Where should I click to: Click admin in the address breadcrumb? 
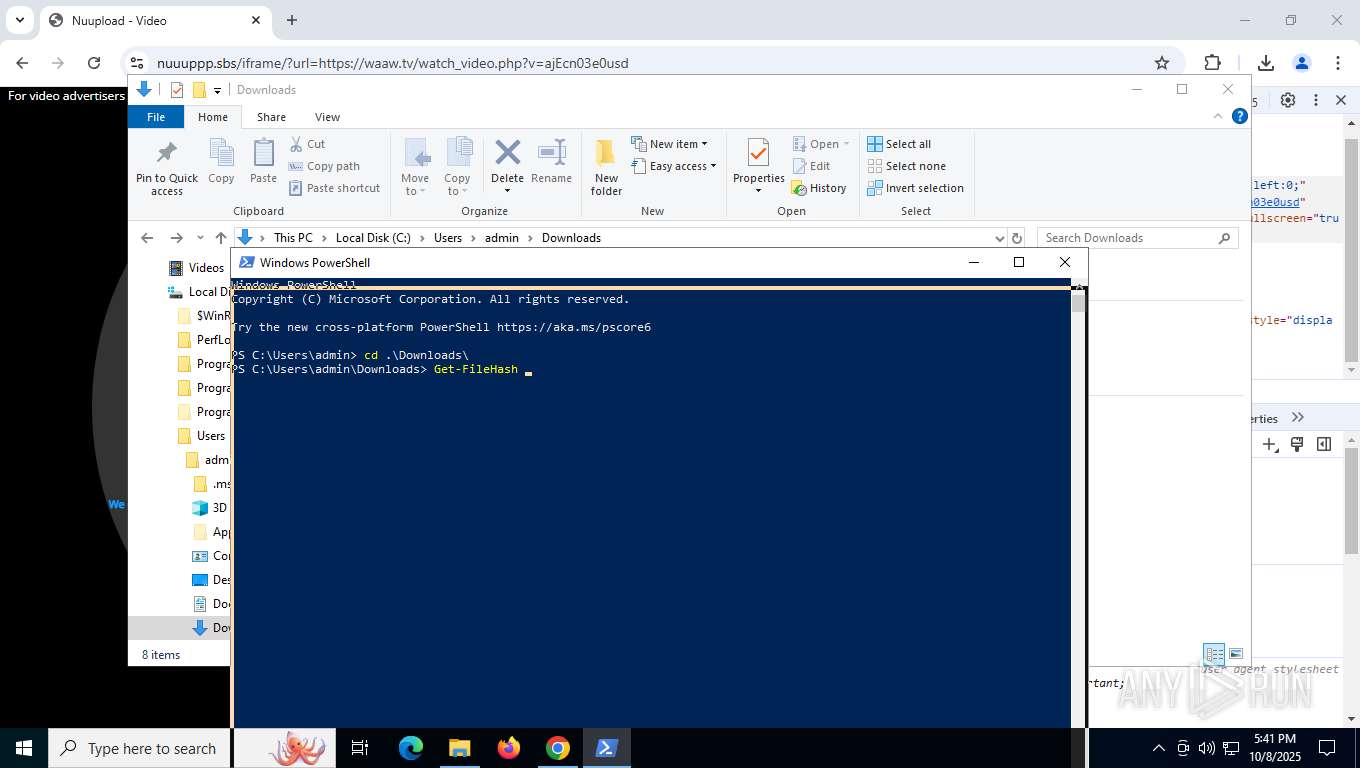click(502, 238)
